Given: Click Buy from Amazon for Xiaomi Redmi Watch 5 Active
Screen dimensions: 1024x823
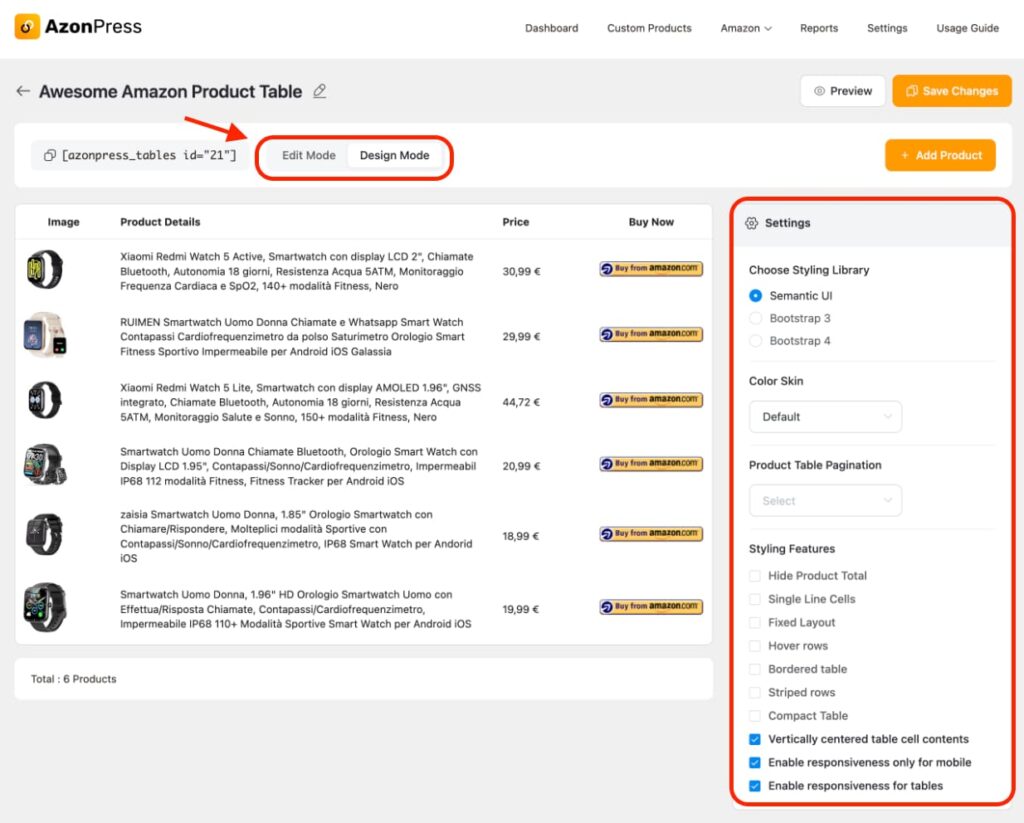Looking at the screenshot, I should pos(651,268).
